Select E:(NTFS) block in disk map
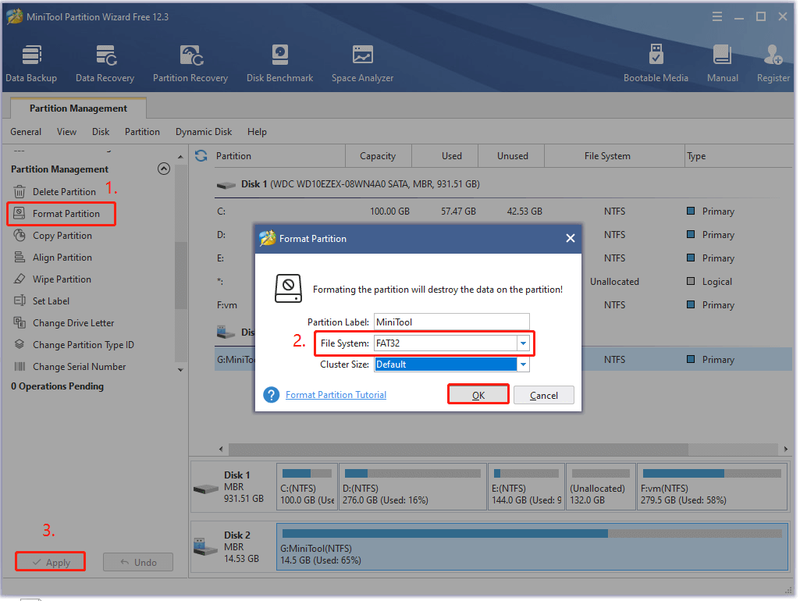 [x=526, y=487]
